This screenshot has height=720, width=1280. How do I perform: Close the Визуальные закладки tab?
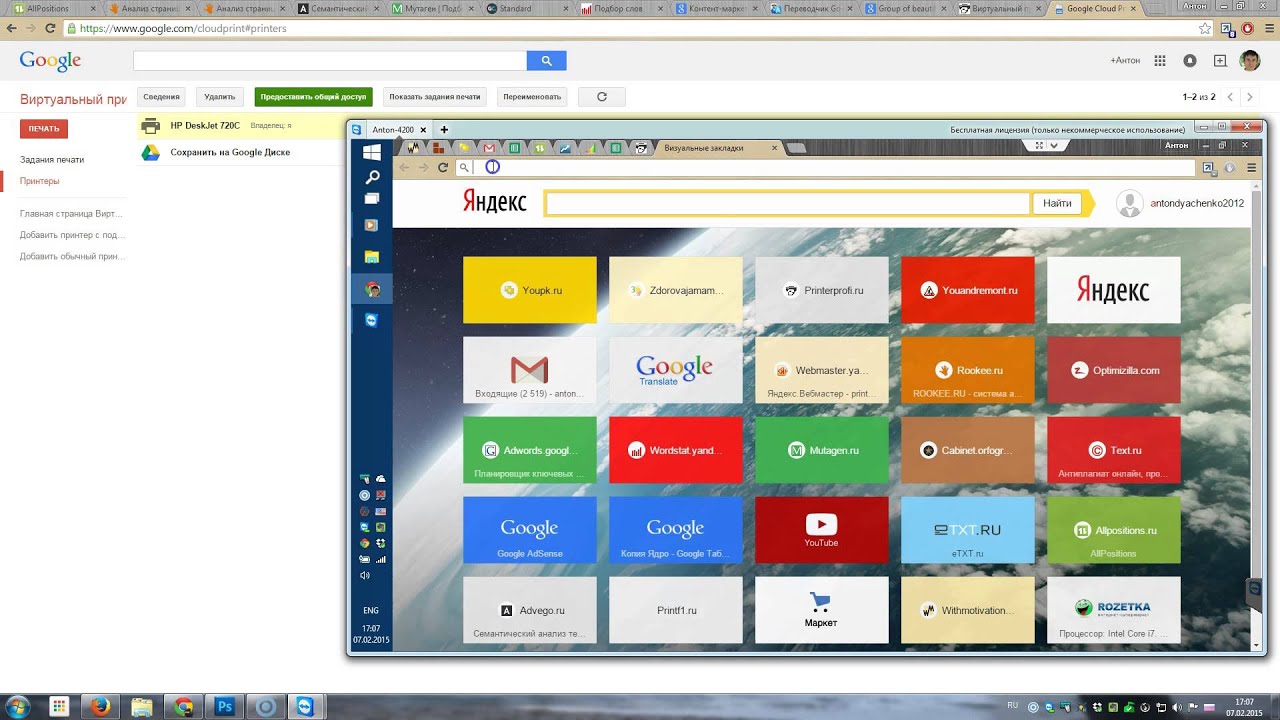click(x=774, y=148)
